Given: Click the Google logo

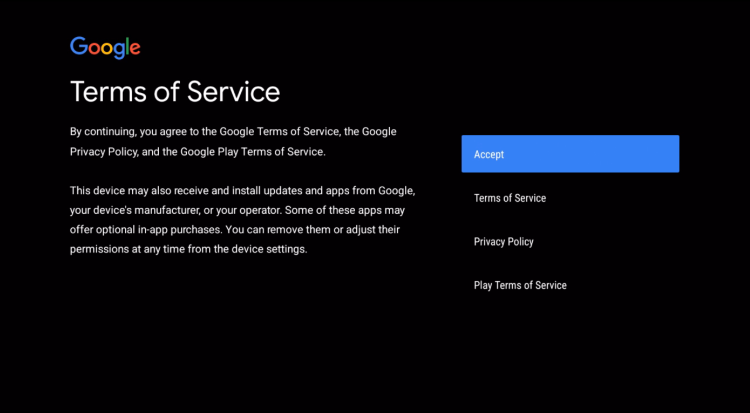Looking at the screenshot, I should (x=105, y=48).
